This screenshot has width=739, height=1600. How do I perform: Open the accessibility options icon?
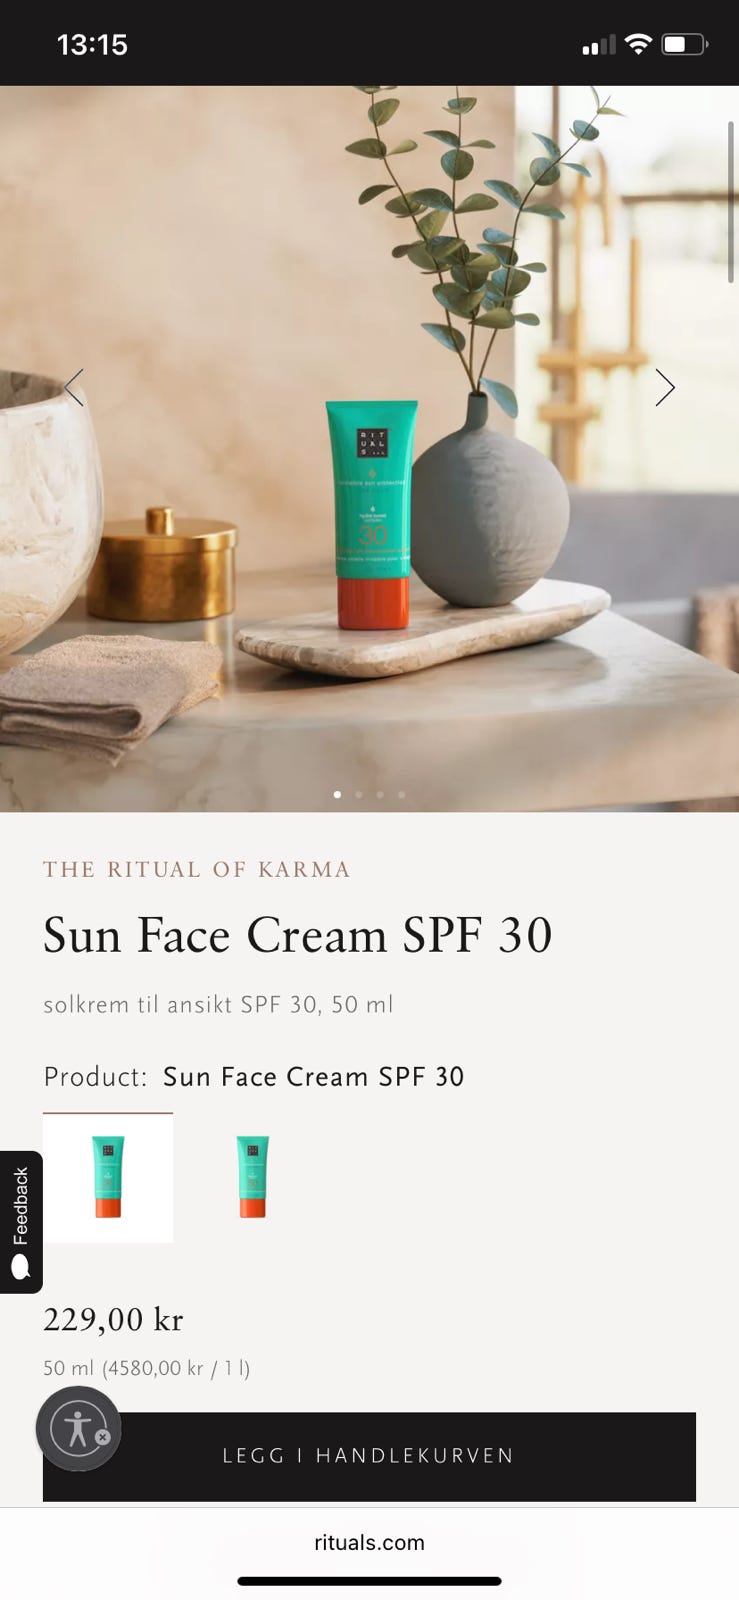[78, 1428]
